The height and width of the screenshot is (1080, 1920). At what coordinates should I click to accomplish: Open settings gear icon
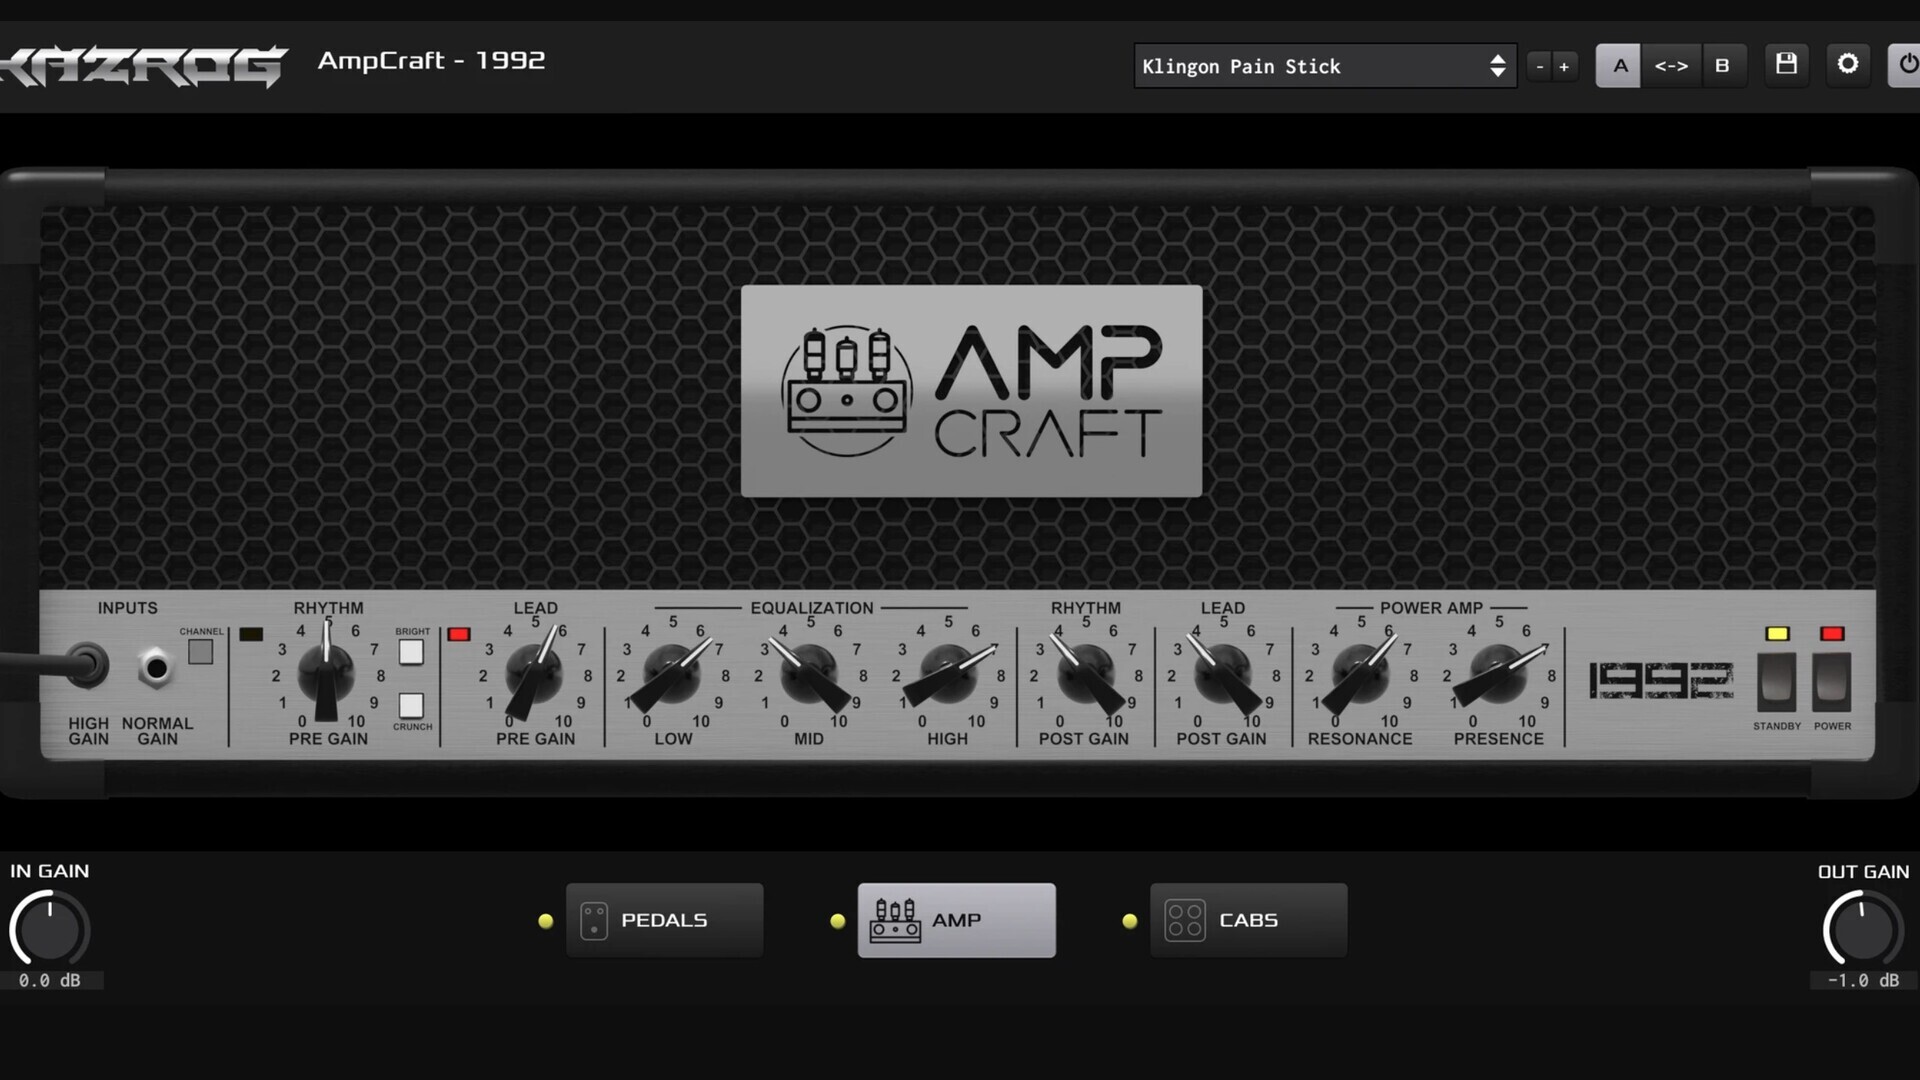1848,65
